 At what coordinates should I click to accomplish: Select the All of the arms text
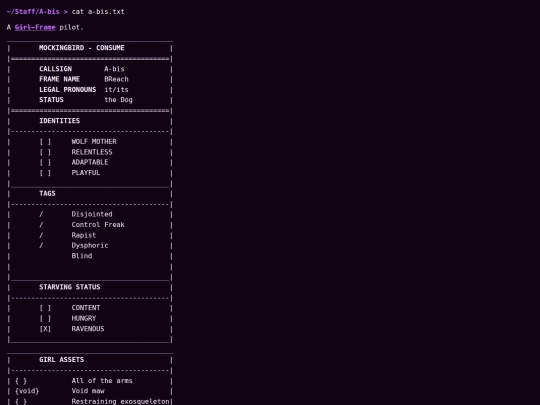[102, 381]
